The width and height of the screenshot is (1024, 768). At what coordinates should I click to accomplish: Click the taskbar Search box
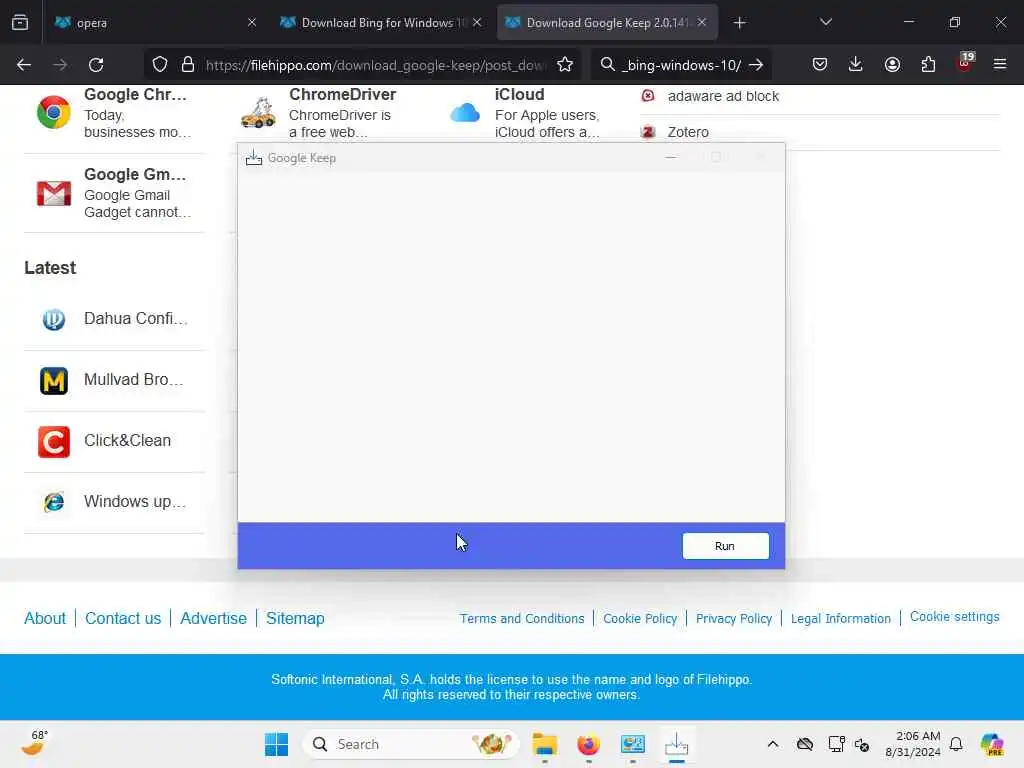pyautogui.click(x=411, y=744)
